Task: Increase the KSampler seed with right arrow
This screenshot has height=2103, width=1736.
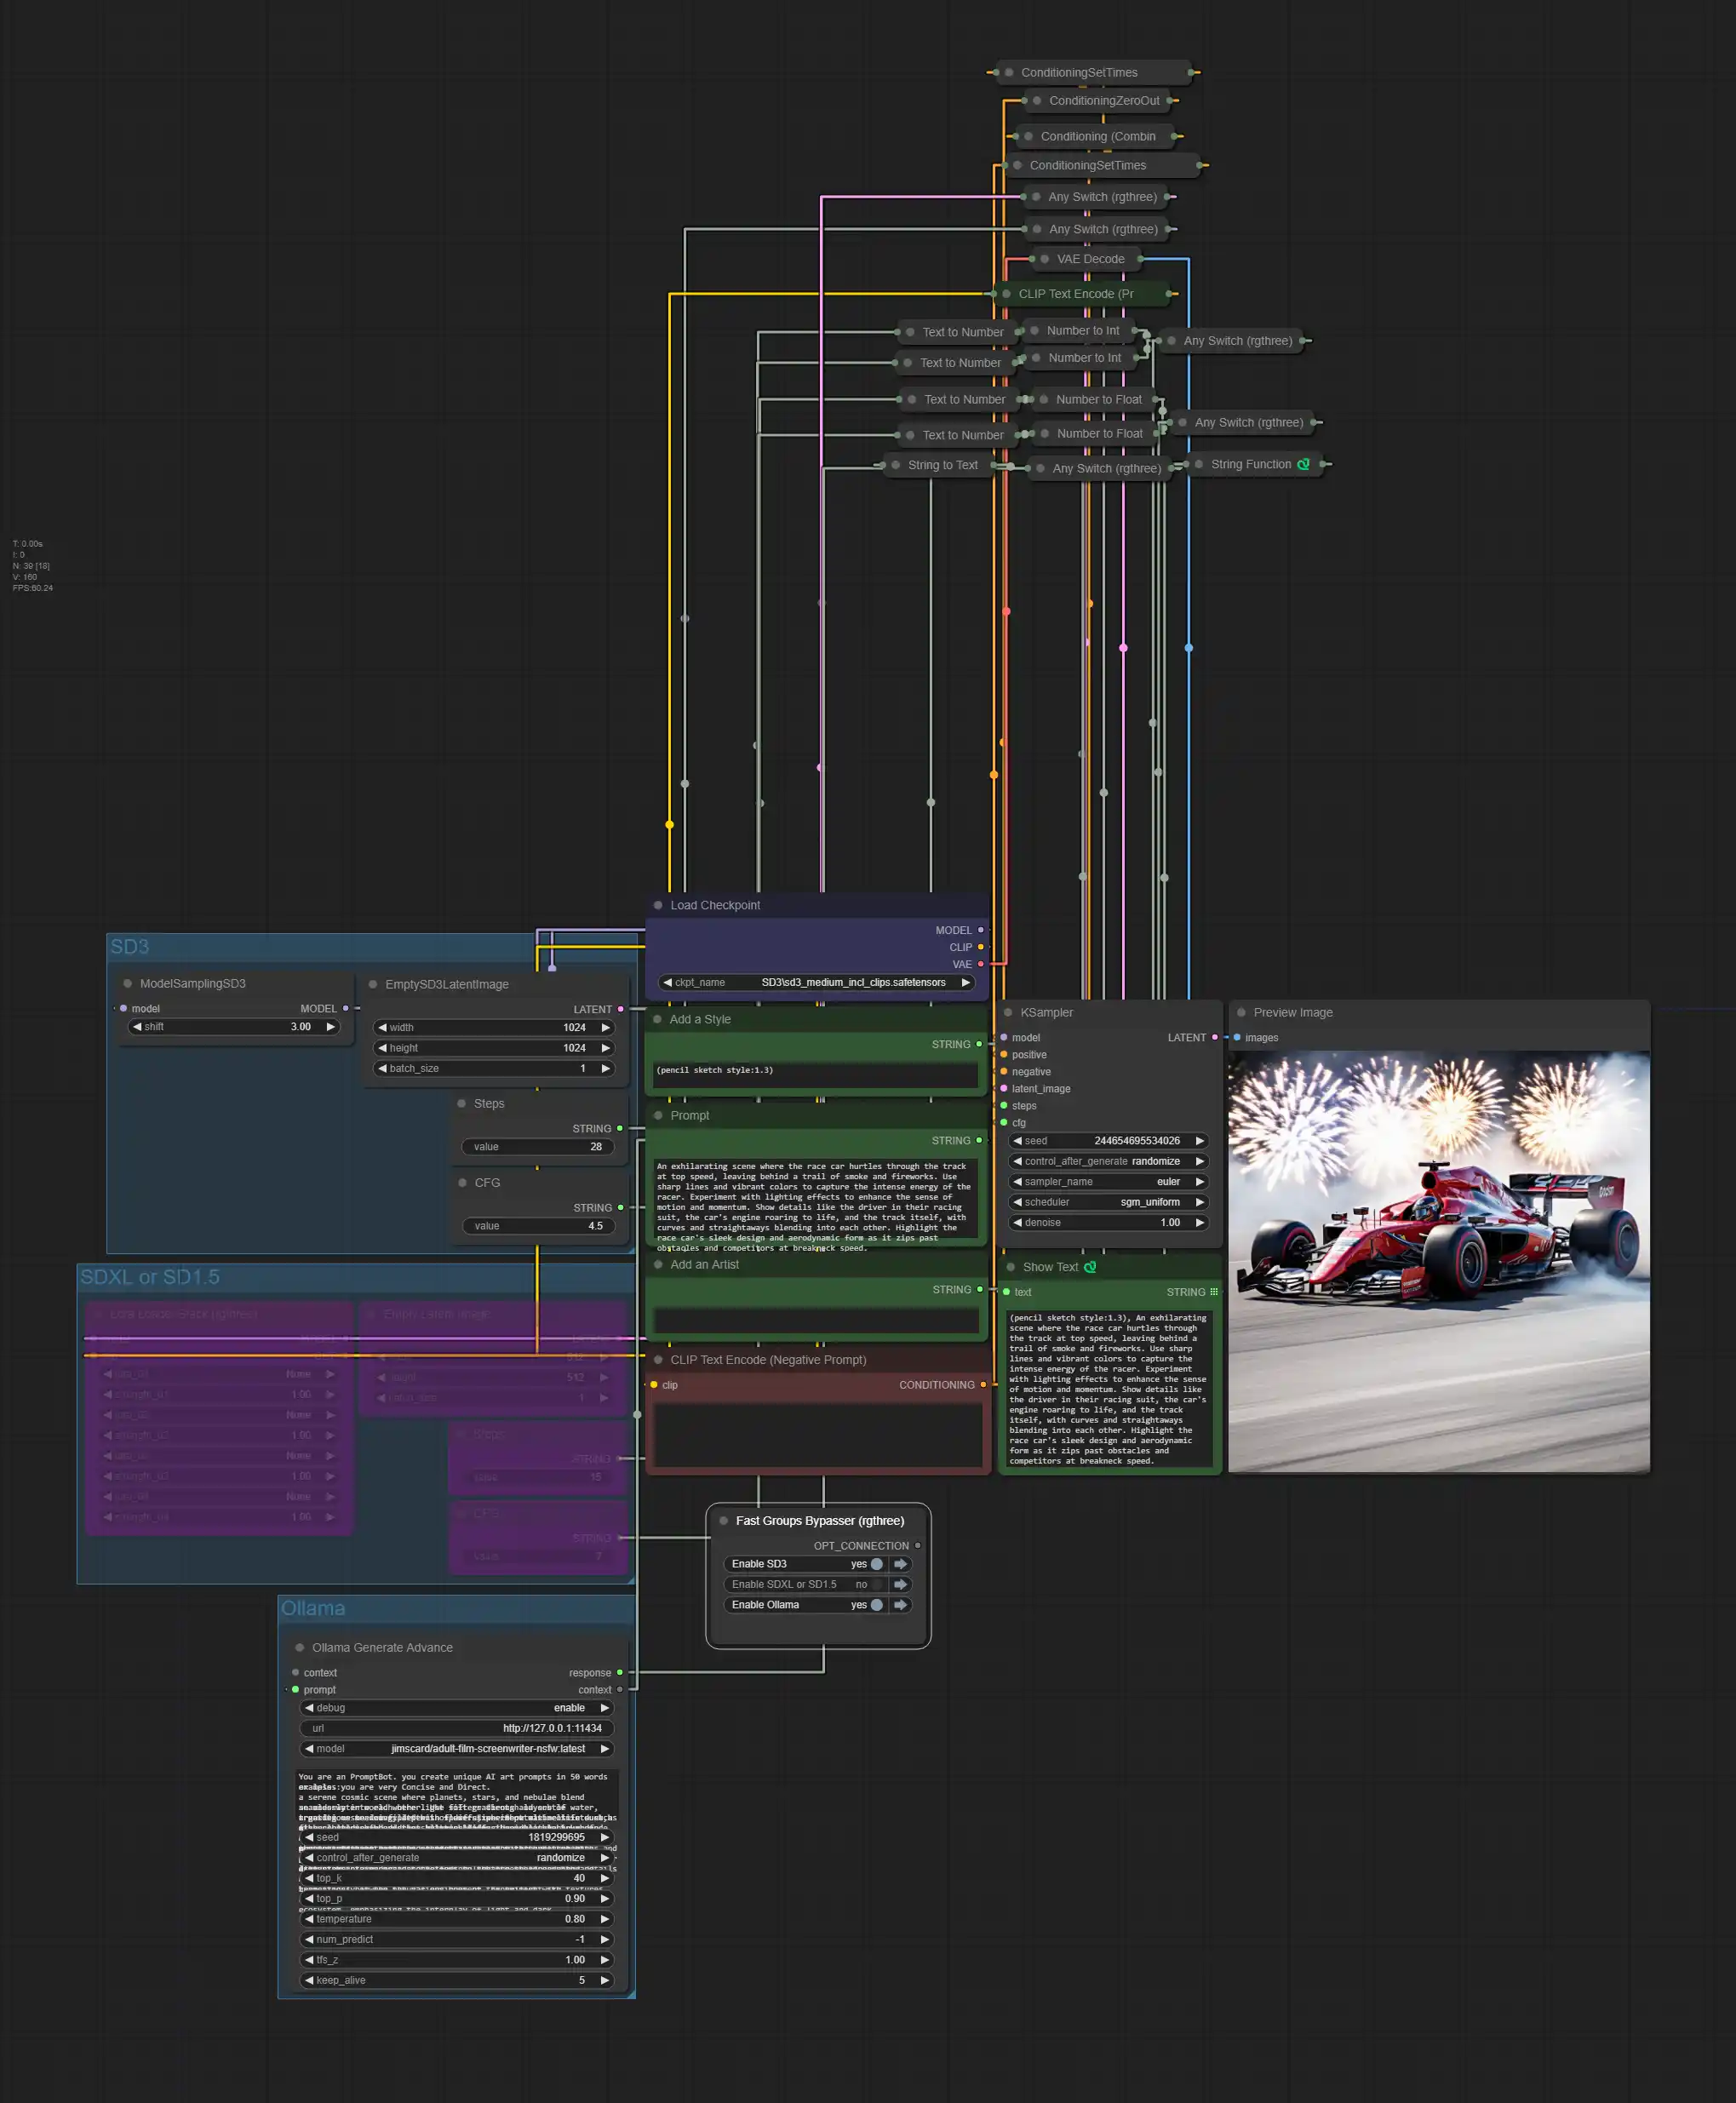Action: click(1199, 1141)
